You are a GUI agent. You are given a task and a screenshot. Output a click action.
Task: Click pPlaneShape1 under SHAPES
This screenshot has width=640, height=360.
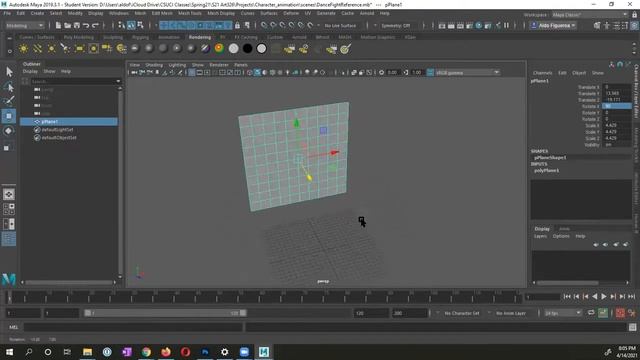550,158
